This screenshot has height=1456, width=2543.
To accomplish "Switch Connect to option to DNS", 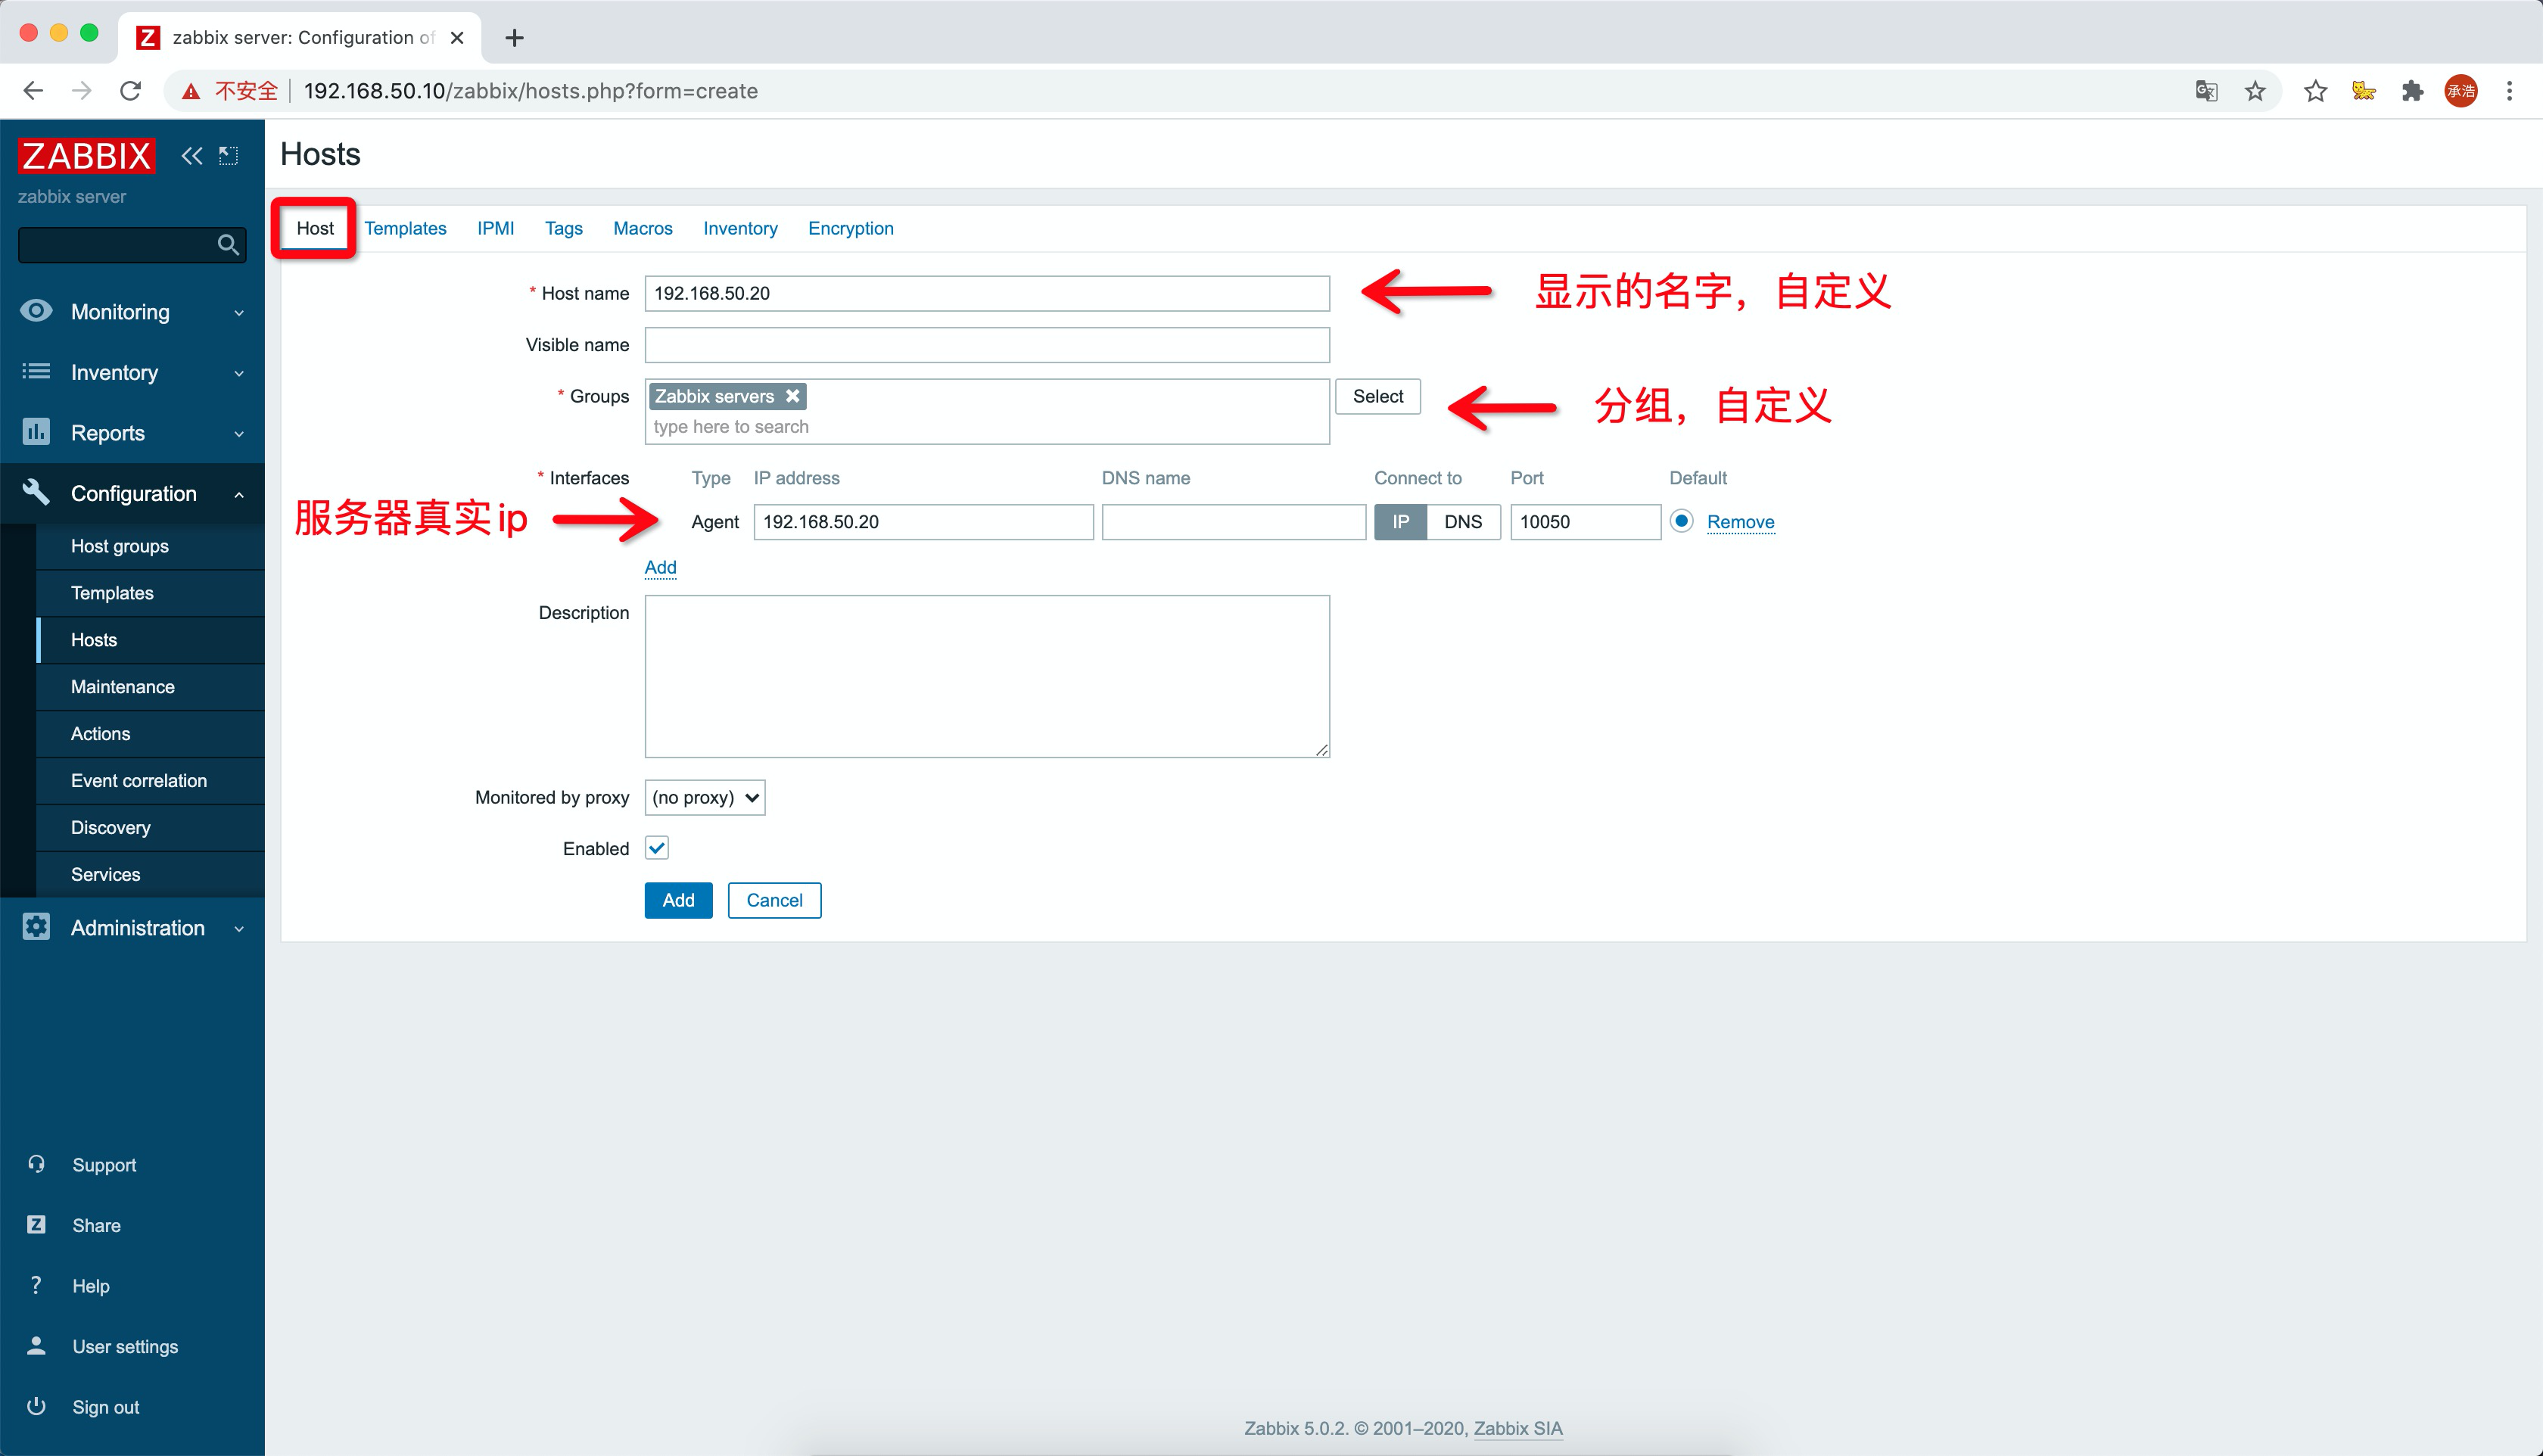I will (1462, 522).
